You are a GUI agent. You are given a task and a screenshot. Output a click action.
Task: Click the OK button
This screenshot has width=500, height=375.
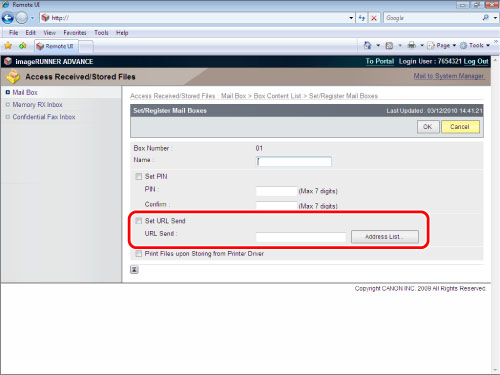(x=428, y=127)
